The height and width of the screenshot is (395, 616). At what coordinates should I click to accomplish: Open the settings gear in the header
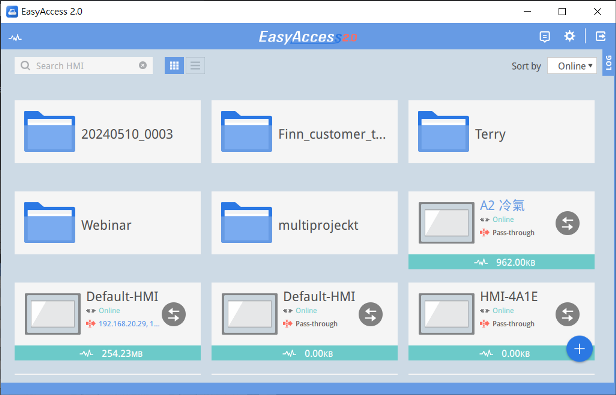tap(569, 36)
